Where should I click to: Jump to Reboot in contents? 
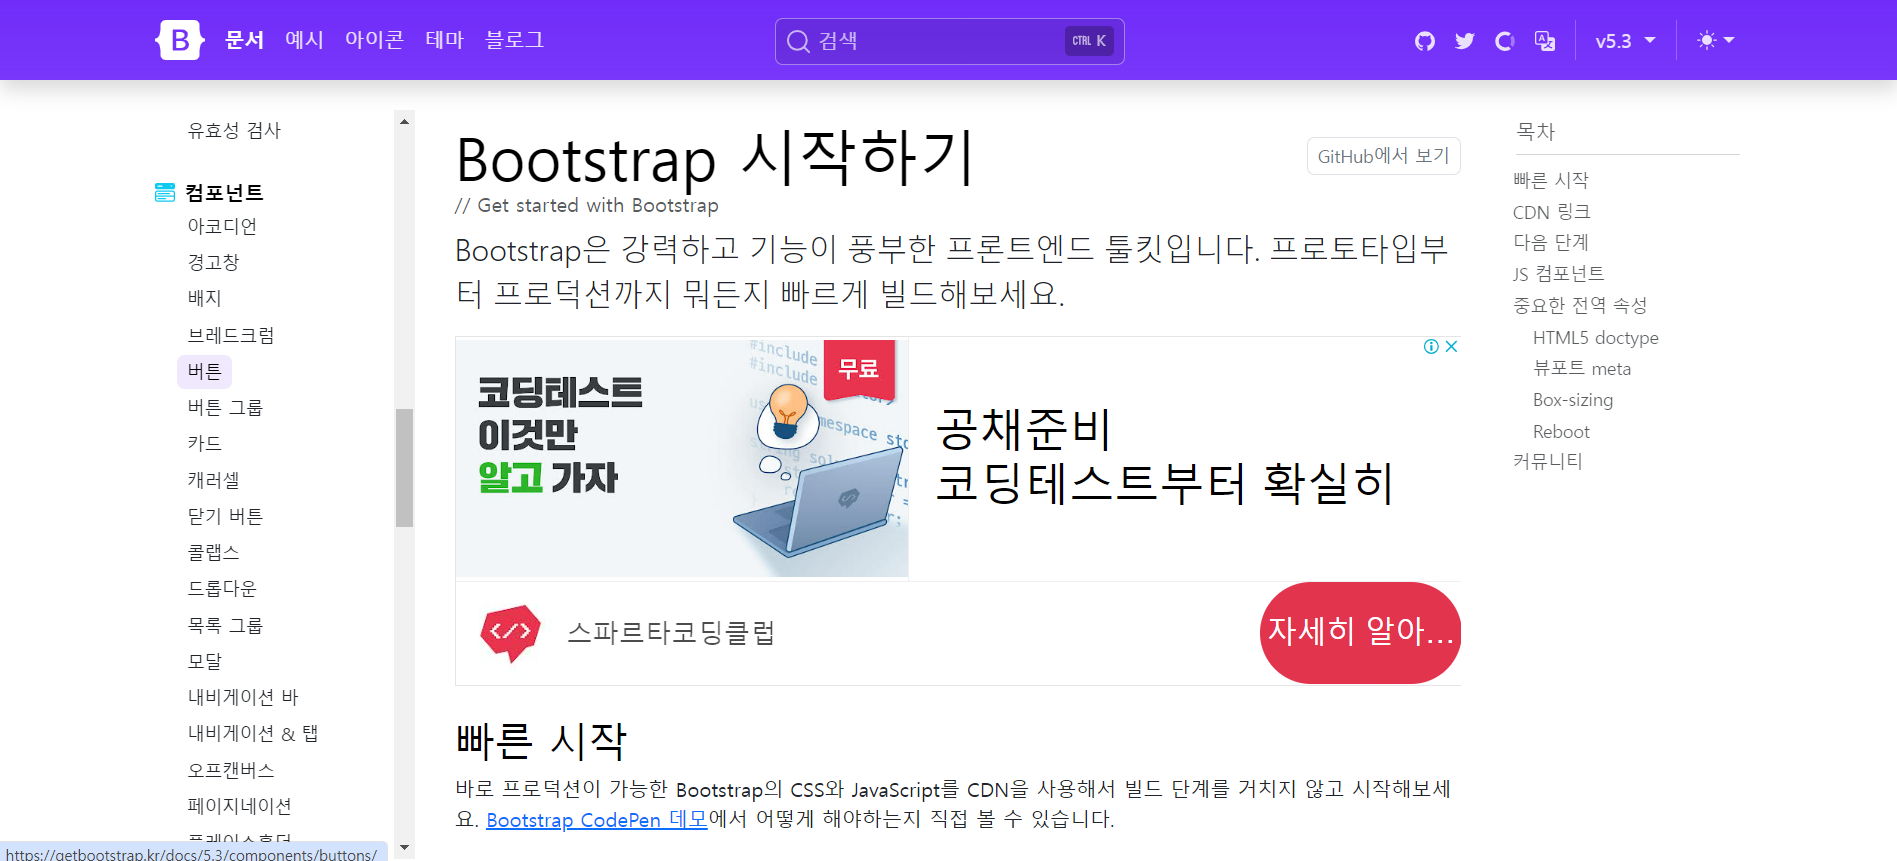tap(1561, 432)
